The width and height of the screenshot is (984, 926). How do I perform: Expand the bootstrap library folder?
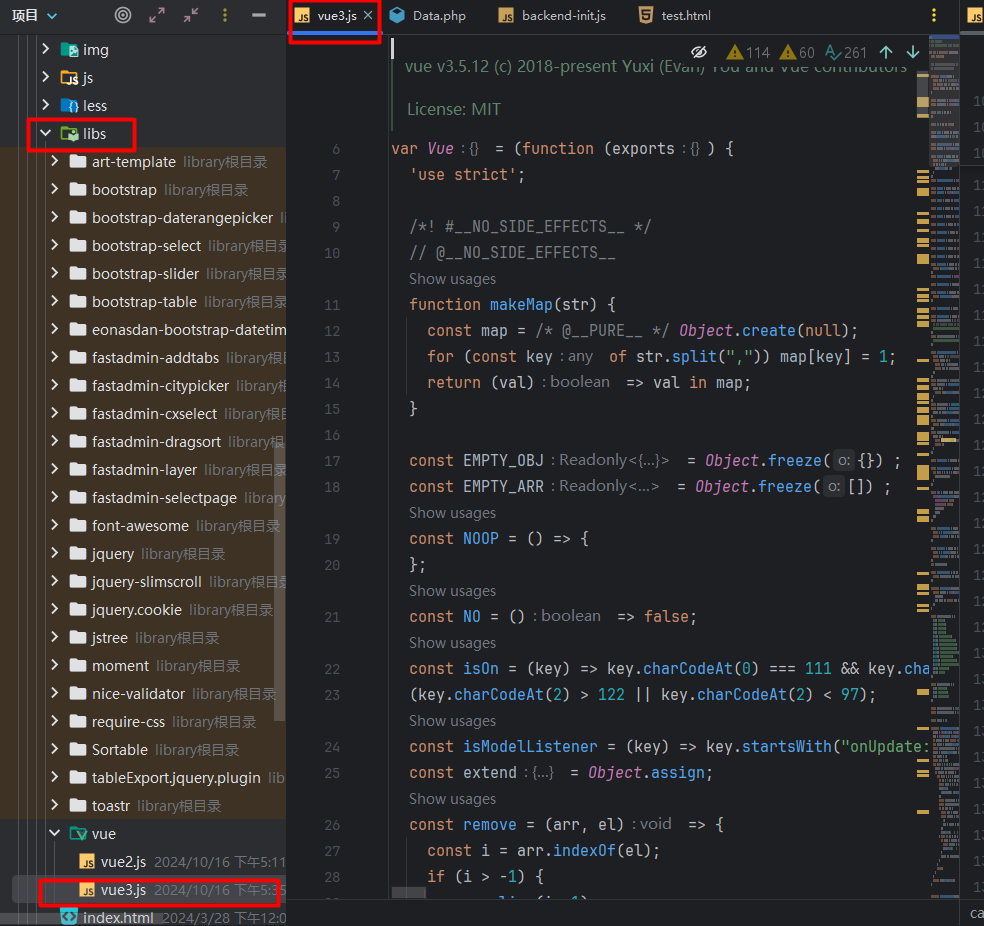tap(55, 189)
